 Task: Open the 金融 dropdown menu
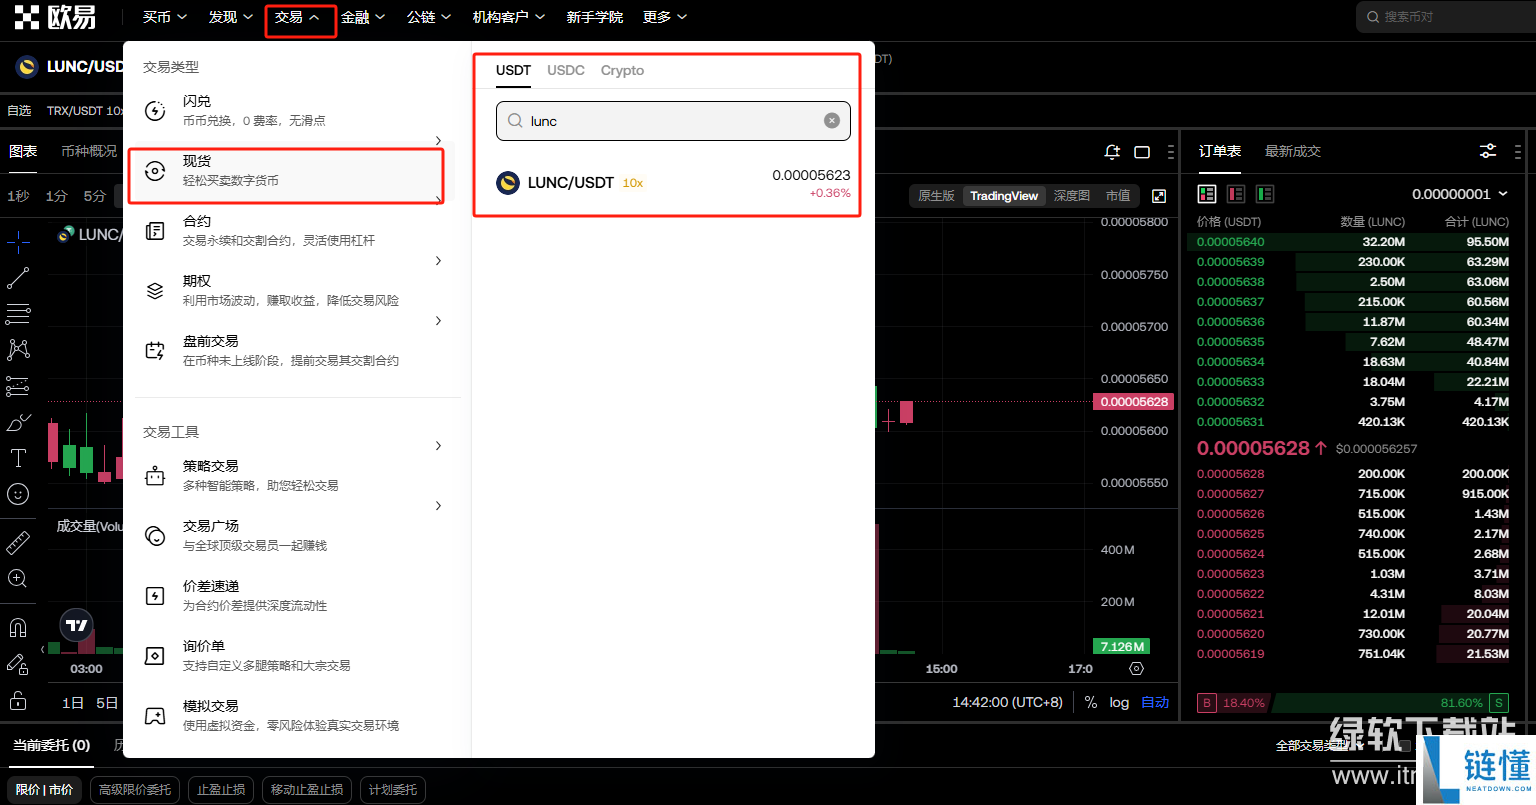pos(363,17)
